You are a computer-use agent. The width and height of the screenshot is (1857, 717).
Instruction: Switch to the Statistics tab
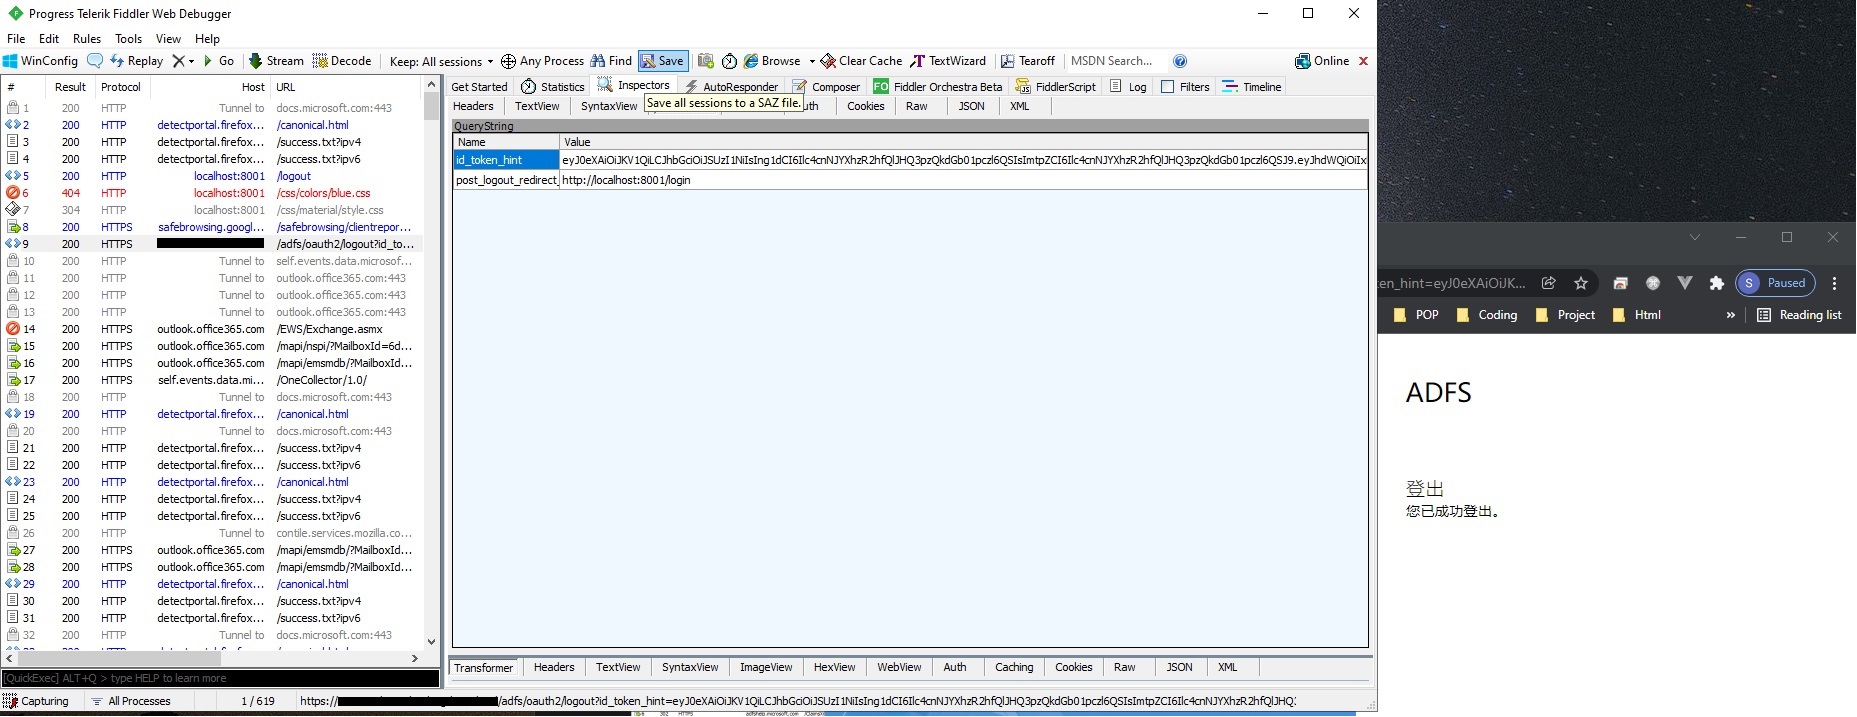[x=553, y=87]
